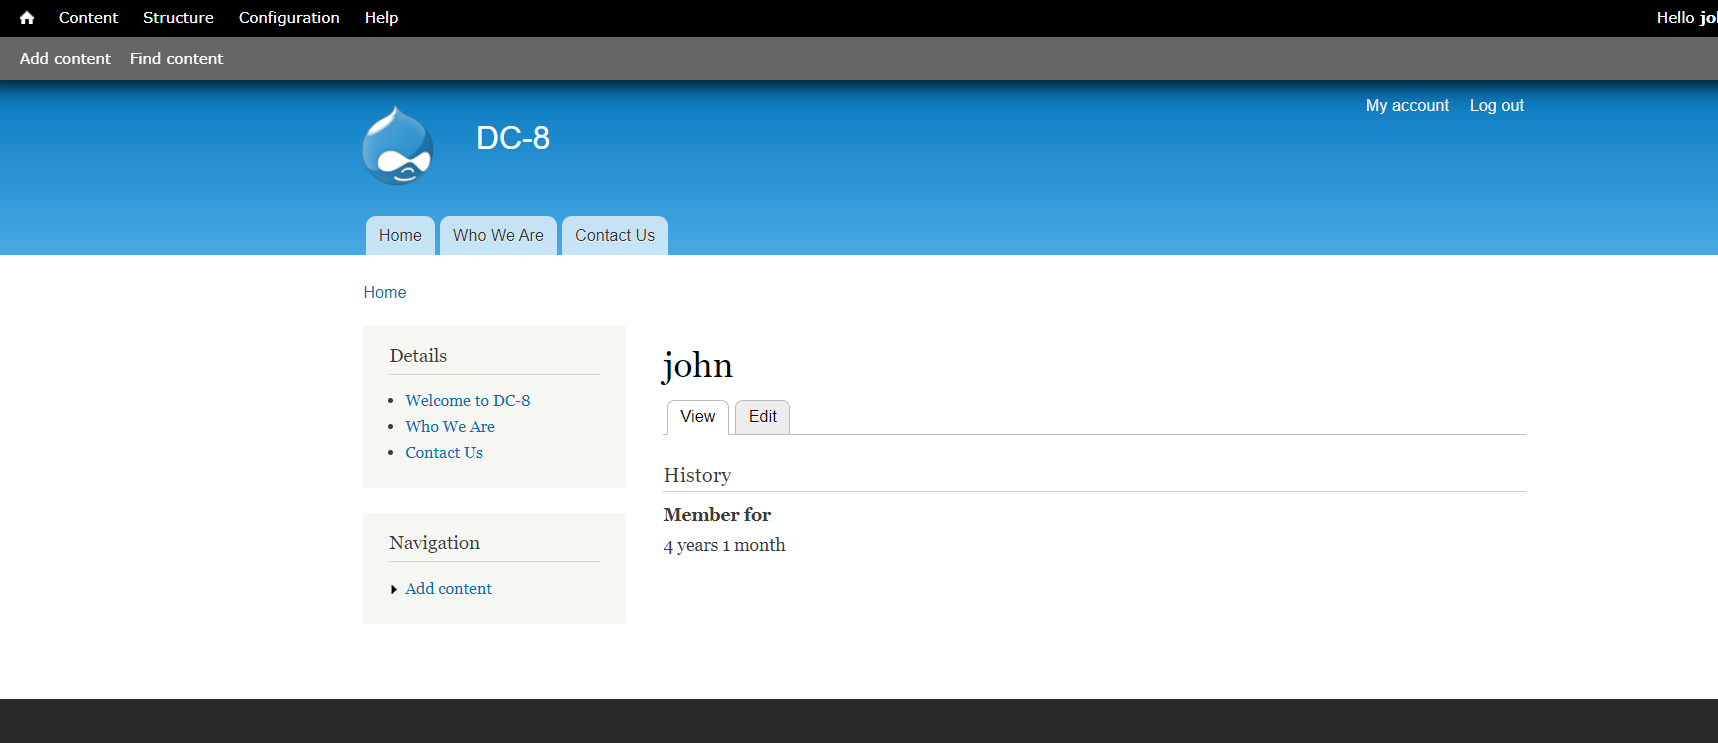This screenshot has width=1718, height=743.
Task: Open the Configuration admin menu
Action: [x=289, y=18]
